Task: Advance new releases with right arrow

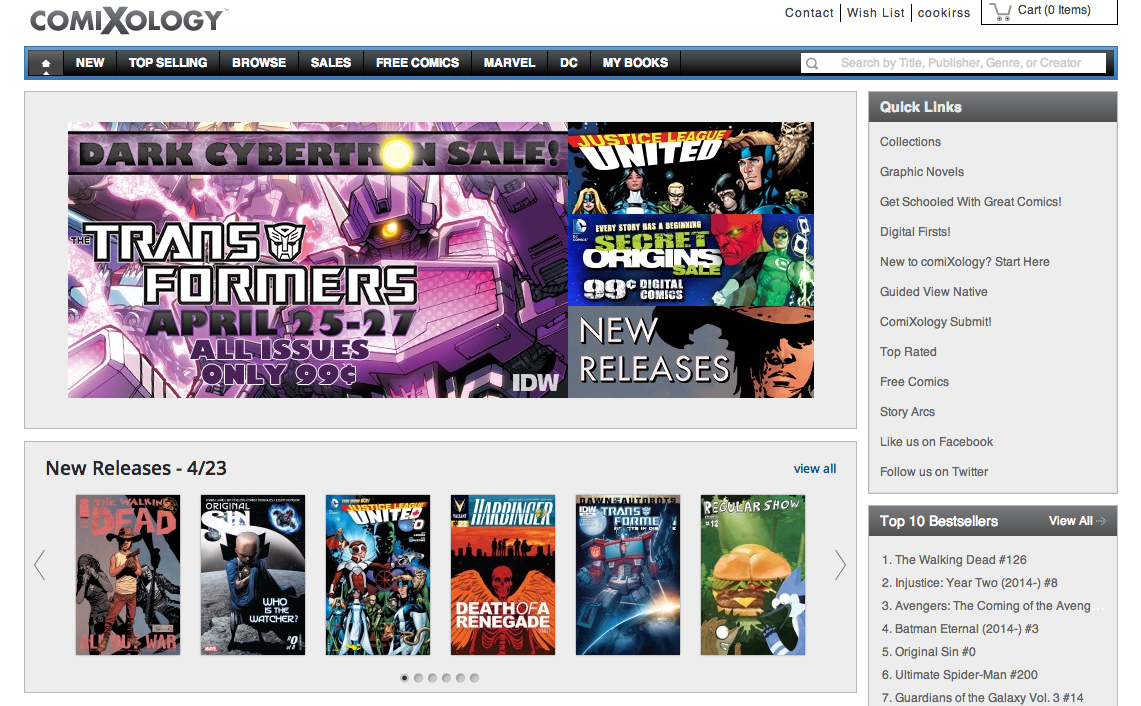Action: tap(840, 565)
